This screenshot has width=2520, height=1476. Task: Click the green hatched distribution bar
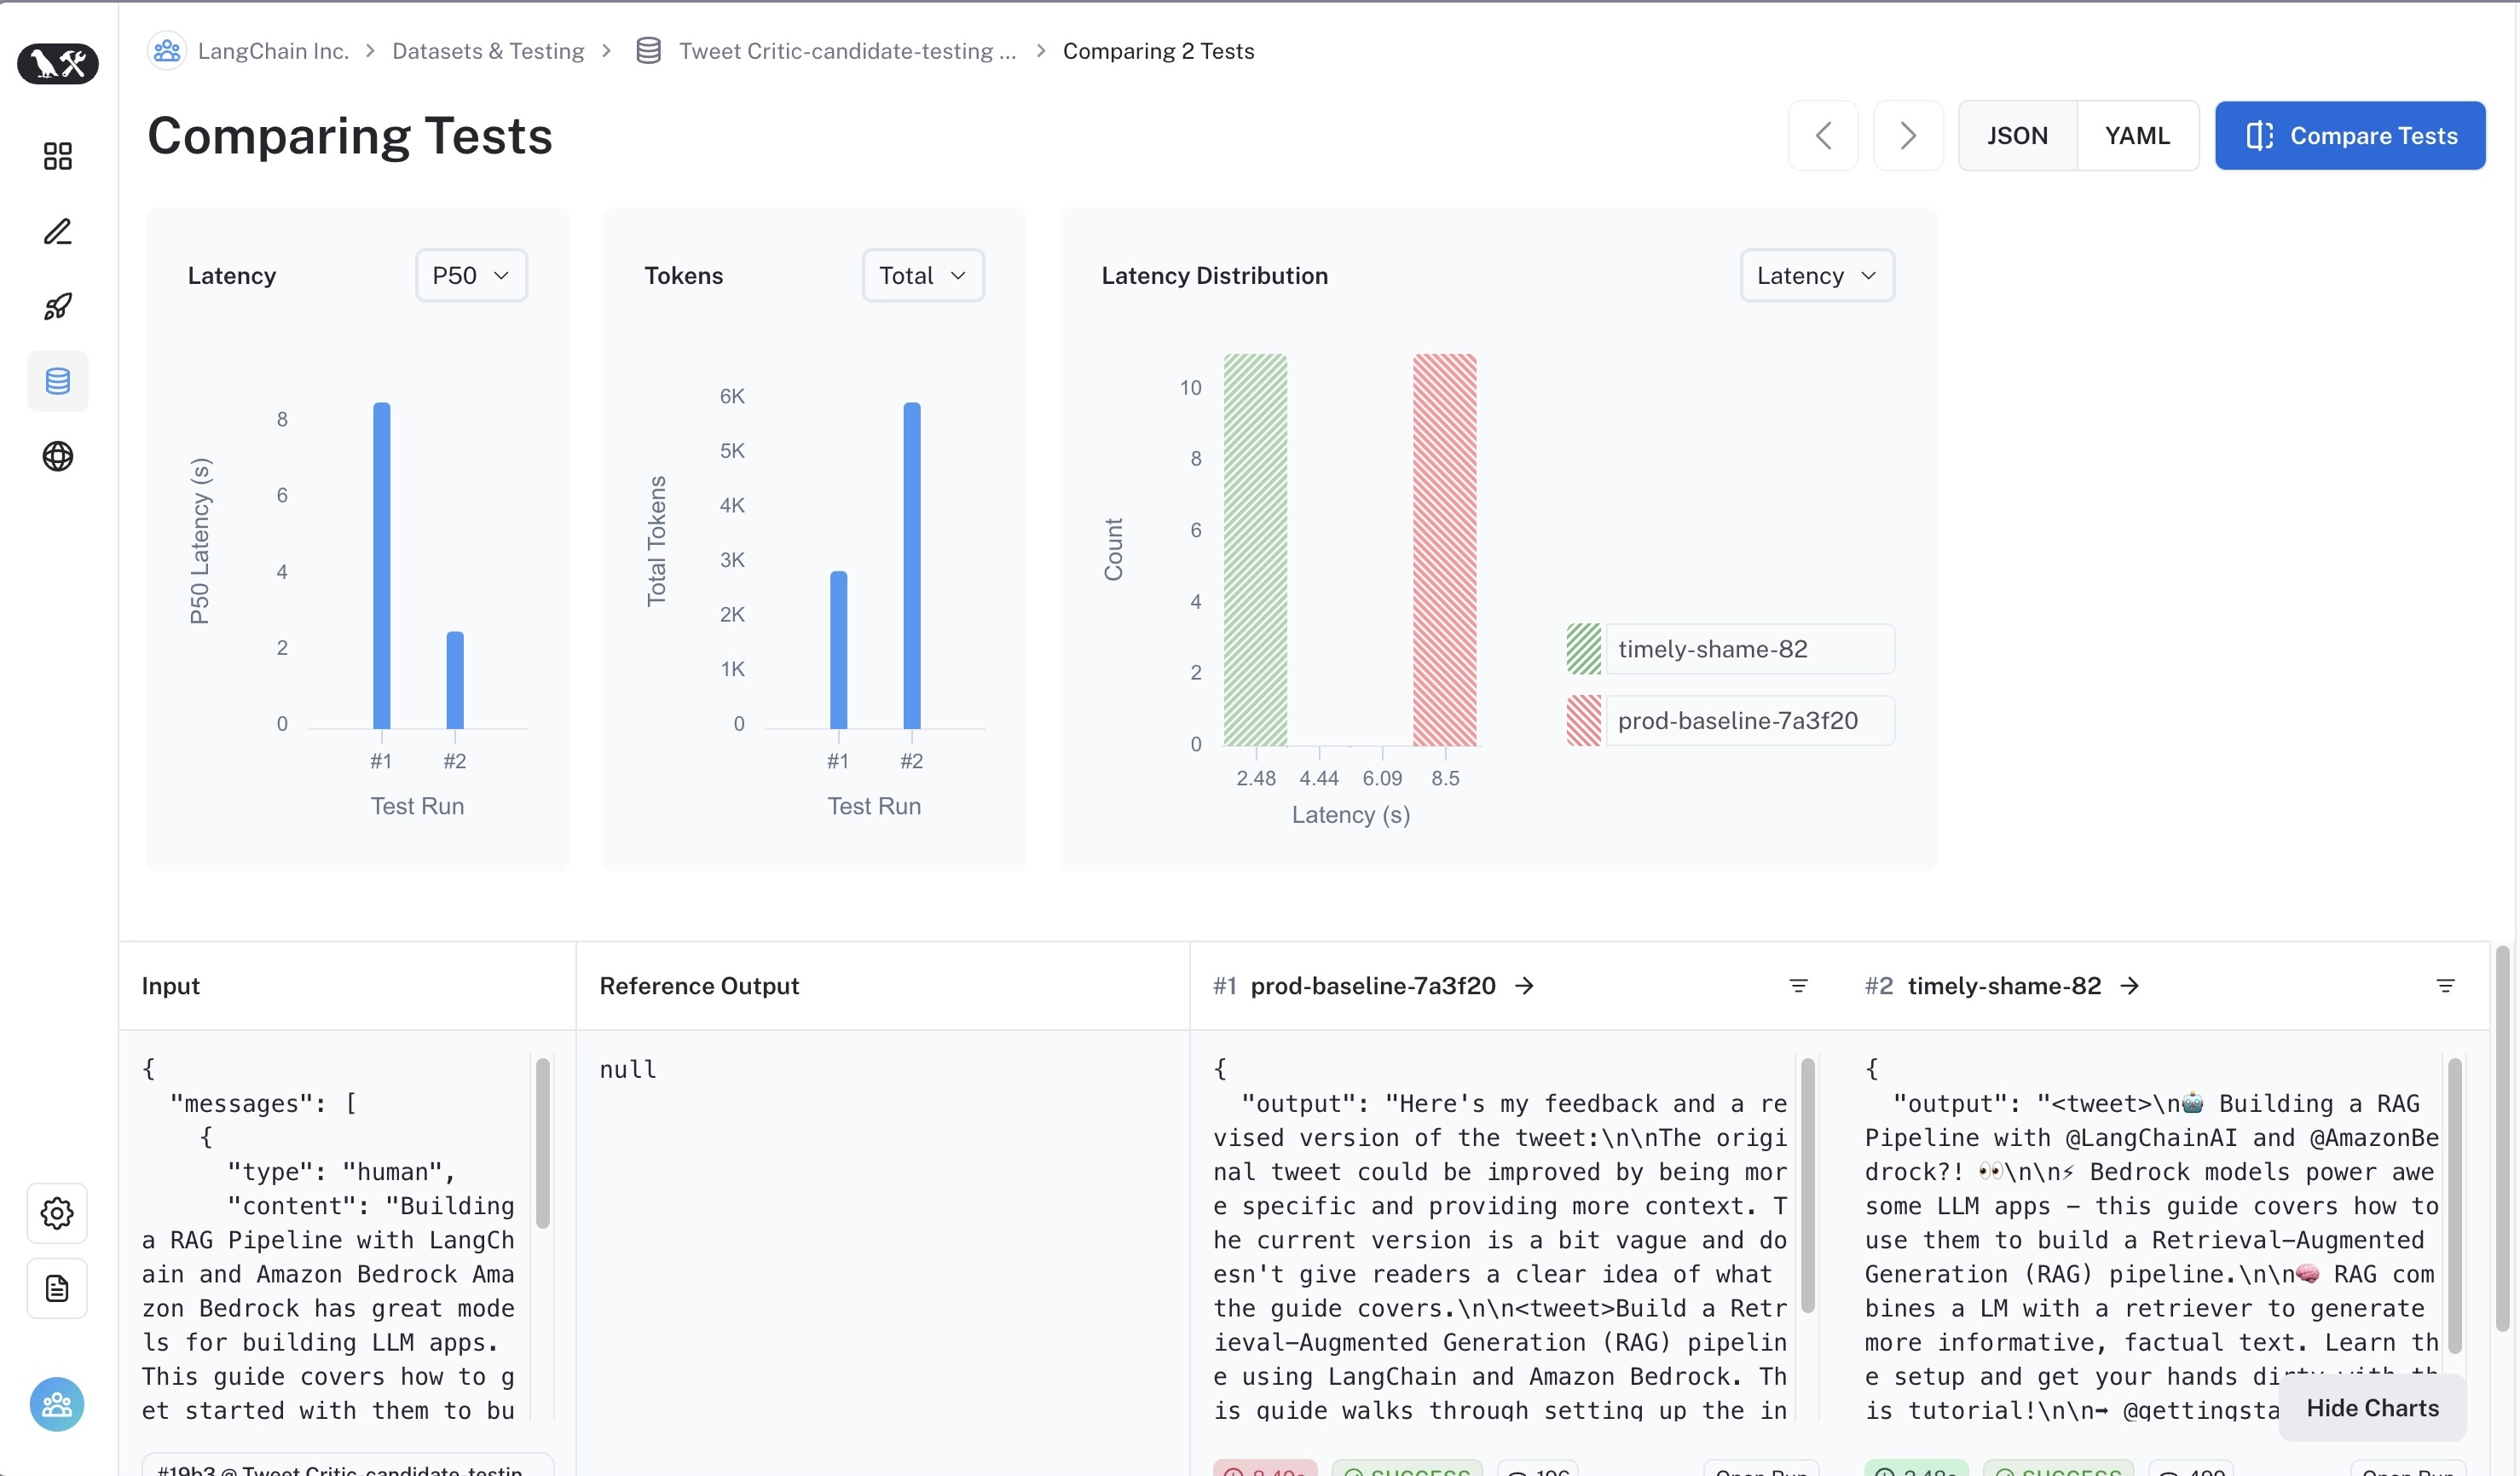pyautogui.click(x=1256, y=550)
